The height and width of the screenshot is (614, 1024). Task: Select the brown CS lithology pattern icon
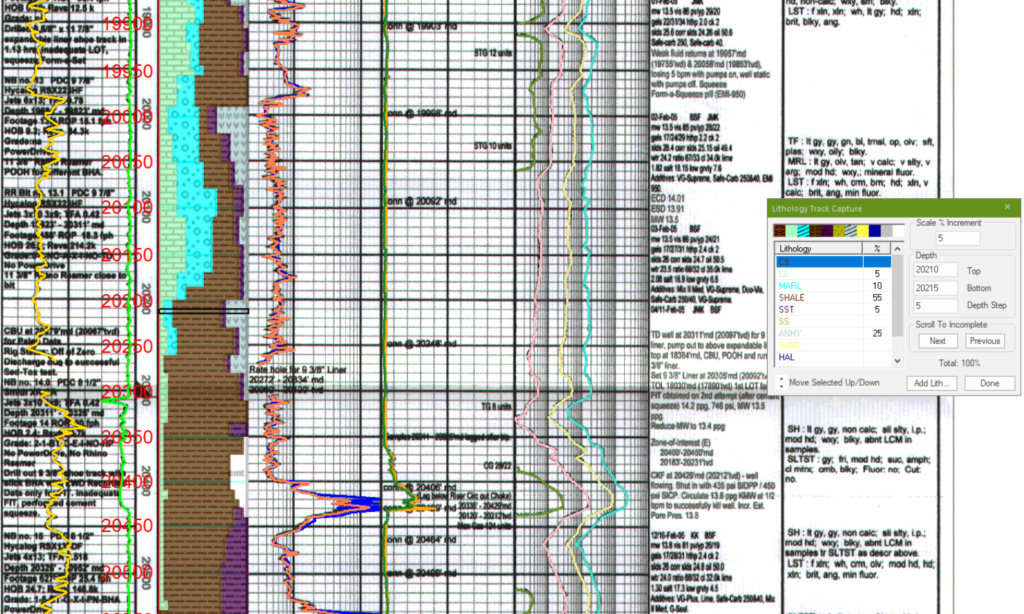tap(779, 231)
